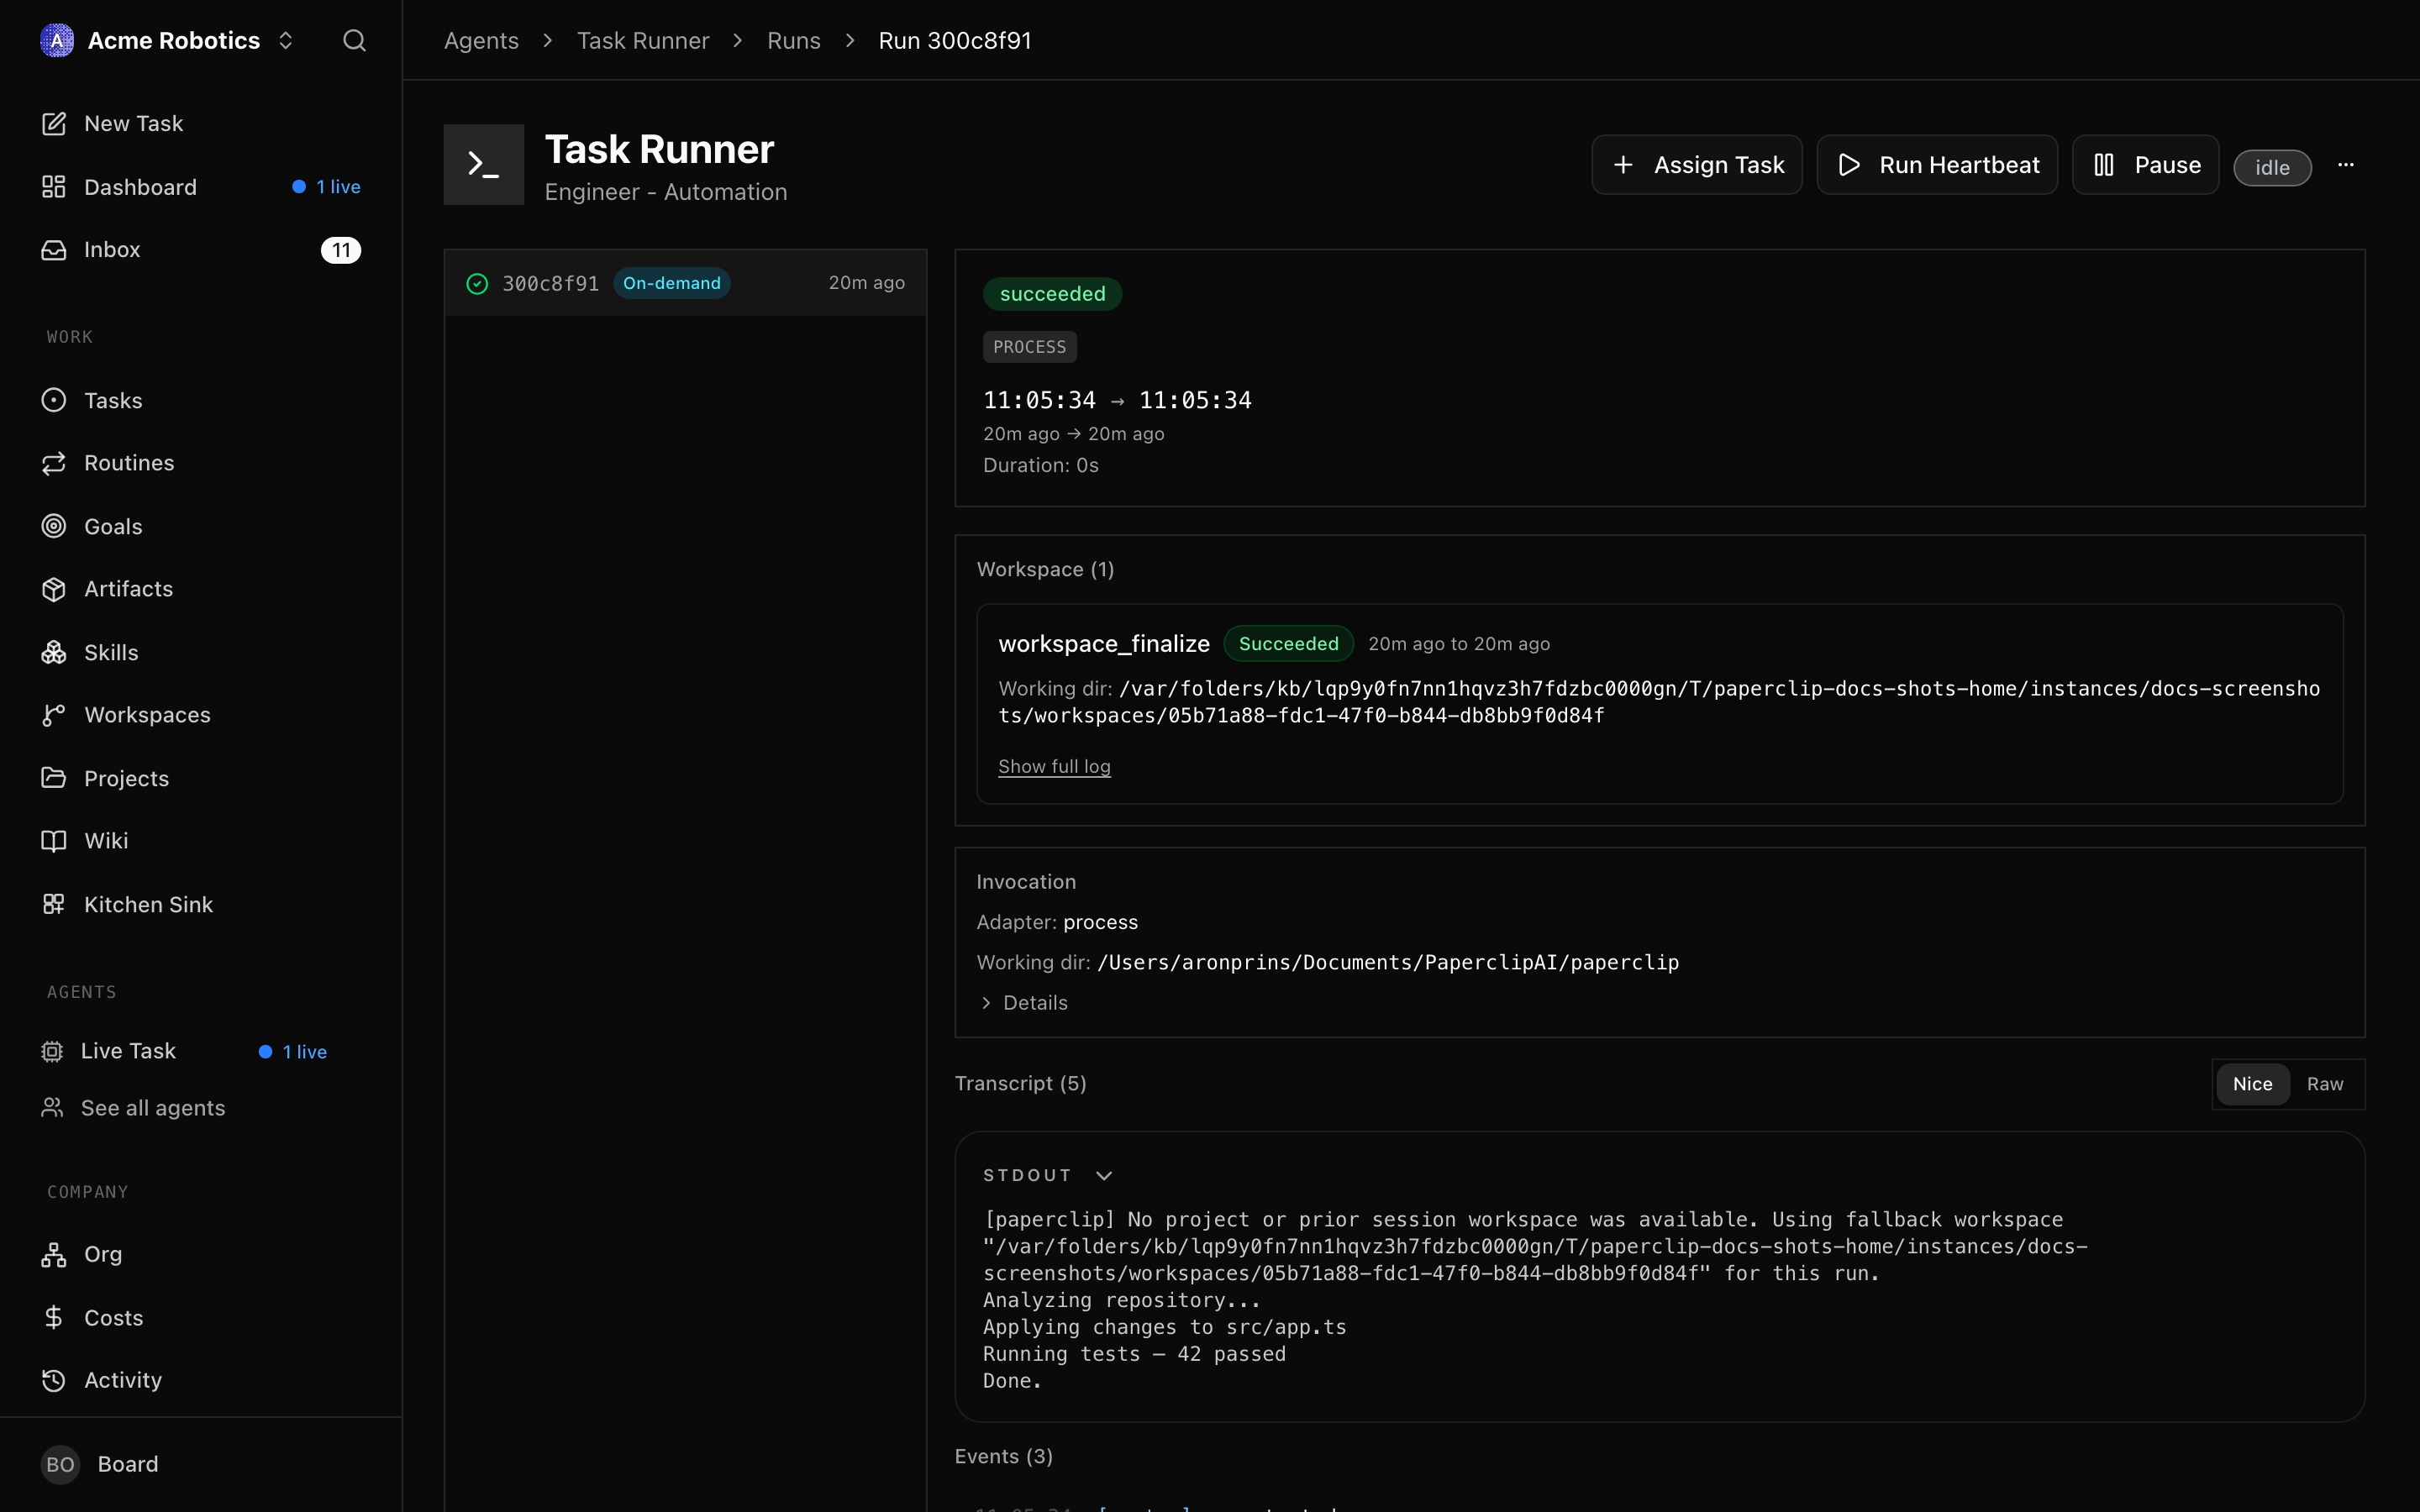
Task: Open the Tasks menu item
Action: click(200, 400)
